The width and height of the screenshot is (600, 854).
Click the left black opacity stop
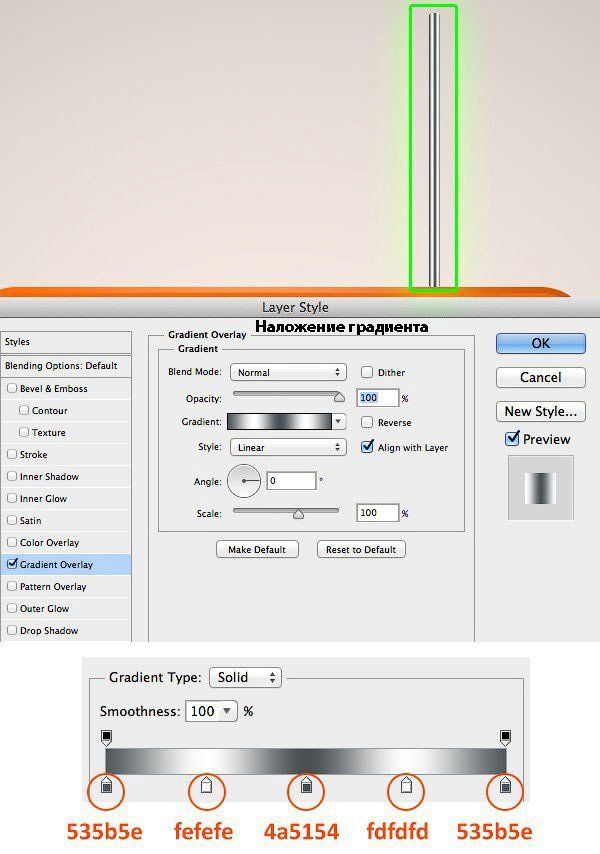click(x=107, y=738)
